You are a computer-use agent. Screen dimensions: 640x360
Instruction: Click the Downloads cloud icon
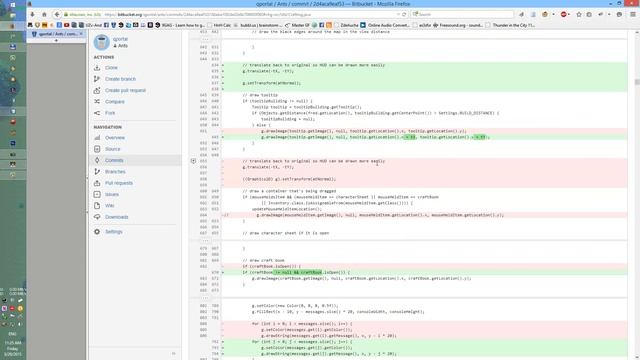tap(97, 217)
